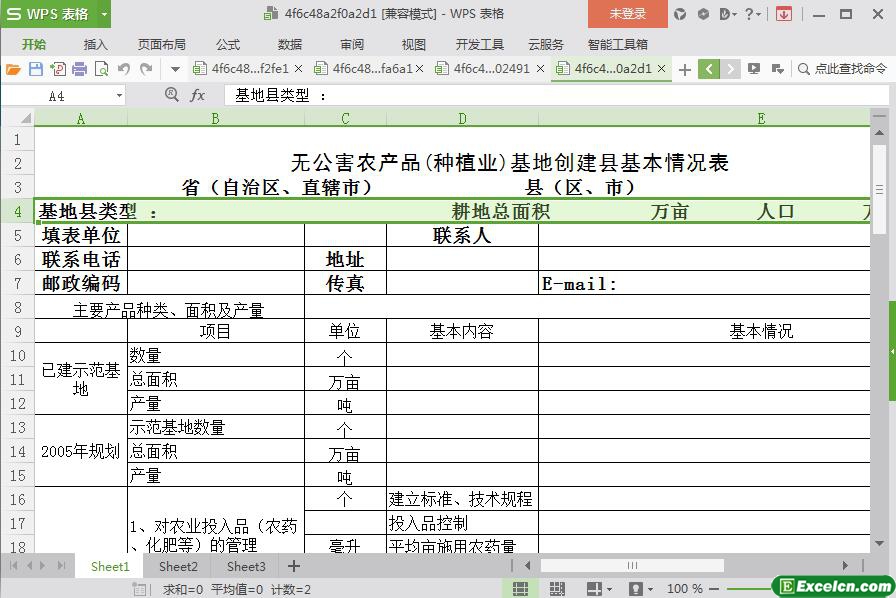Open the 数据 tab

[290, 44]
